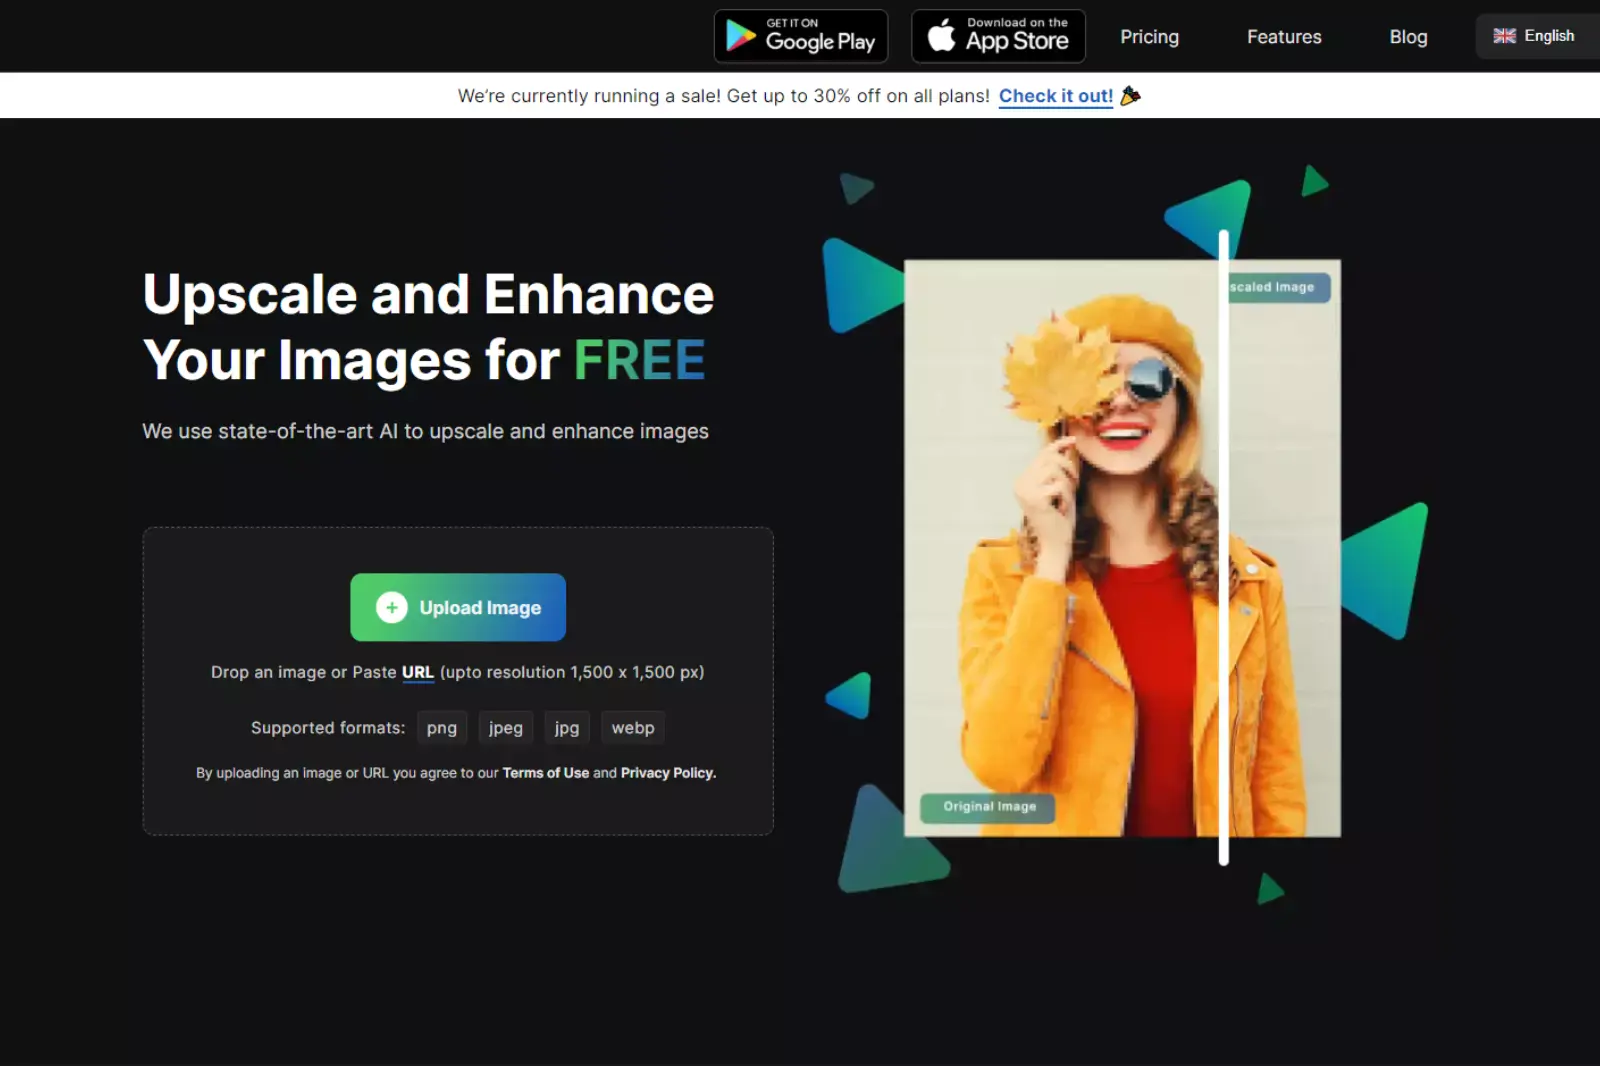Open the Pricing page

coord(1149,37)
